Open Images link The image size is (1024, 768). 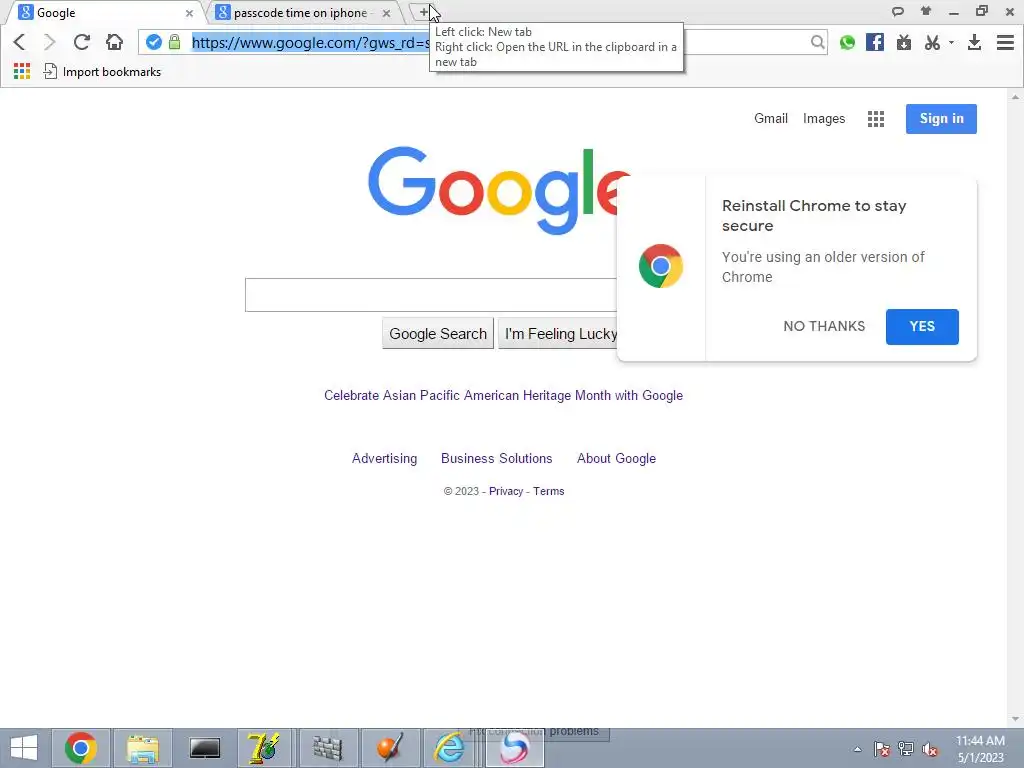(x=824, y=118)
